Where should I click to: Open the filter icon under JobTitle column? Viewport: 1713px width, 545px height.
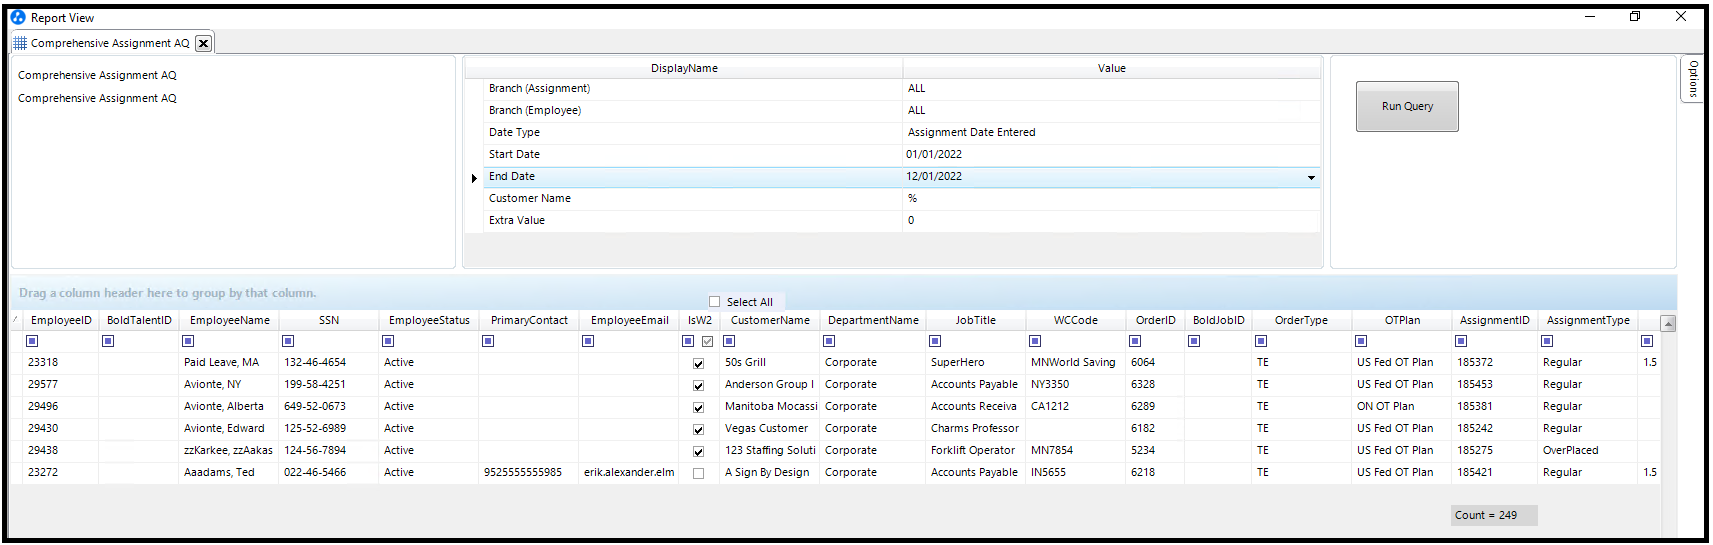point(935,341)
